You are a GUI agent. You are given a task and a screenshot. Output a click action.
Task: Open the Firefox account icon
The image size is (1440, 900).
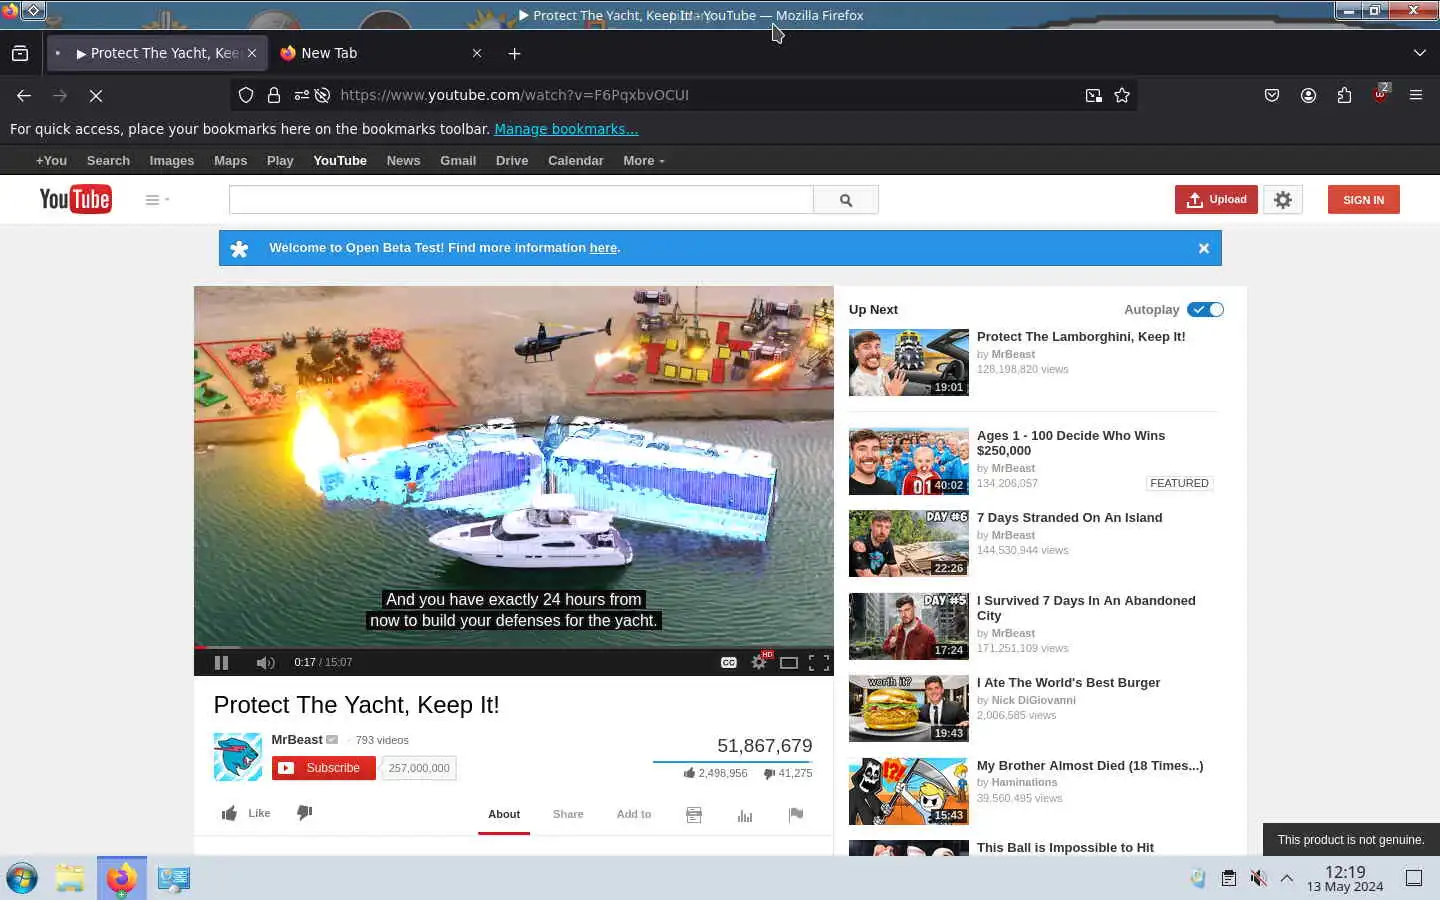[1308, 95]
